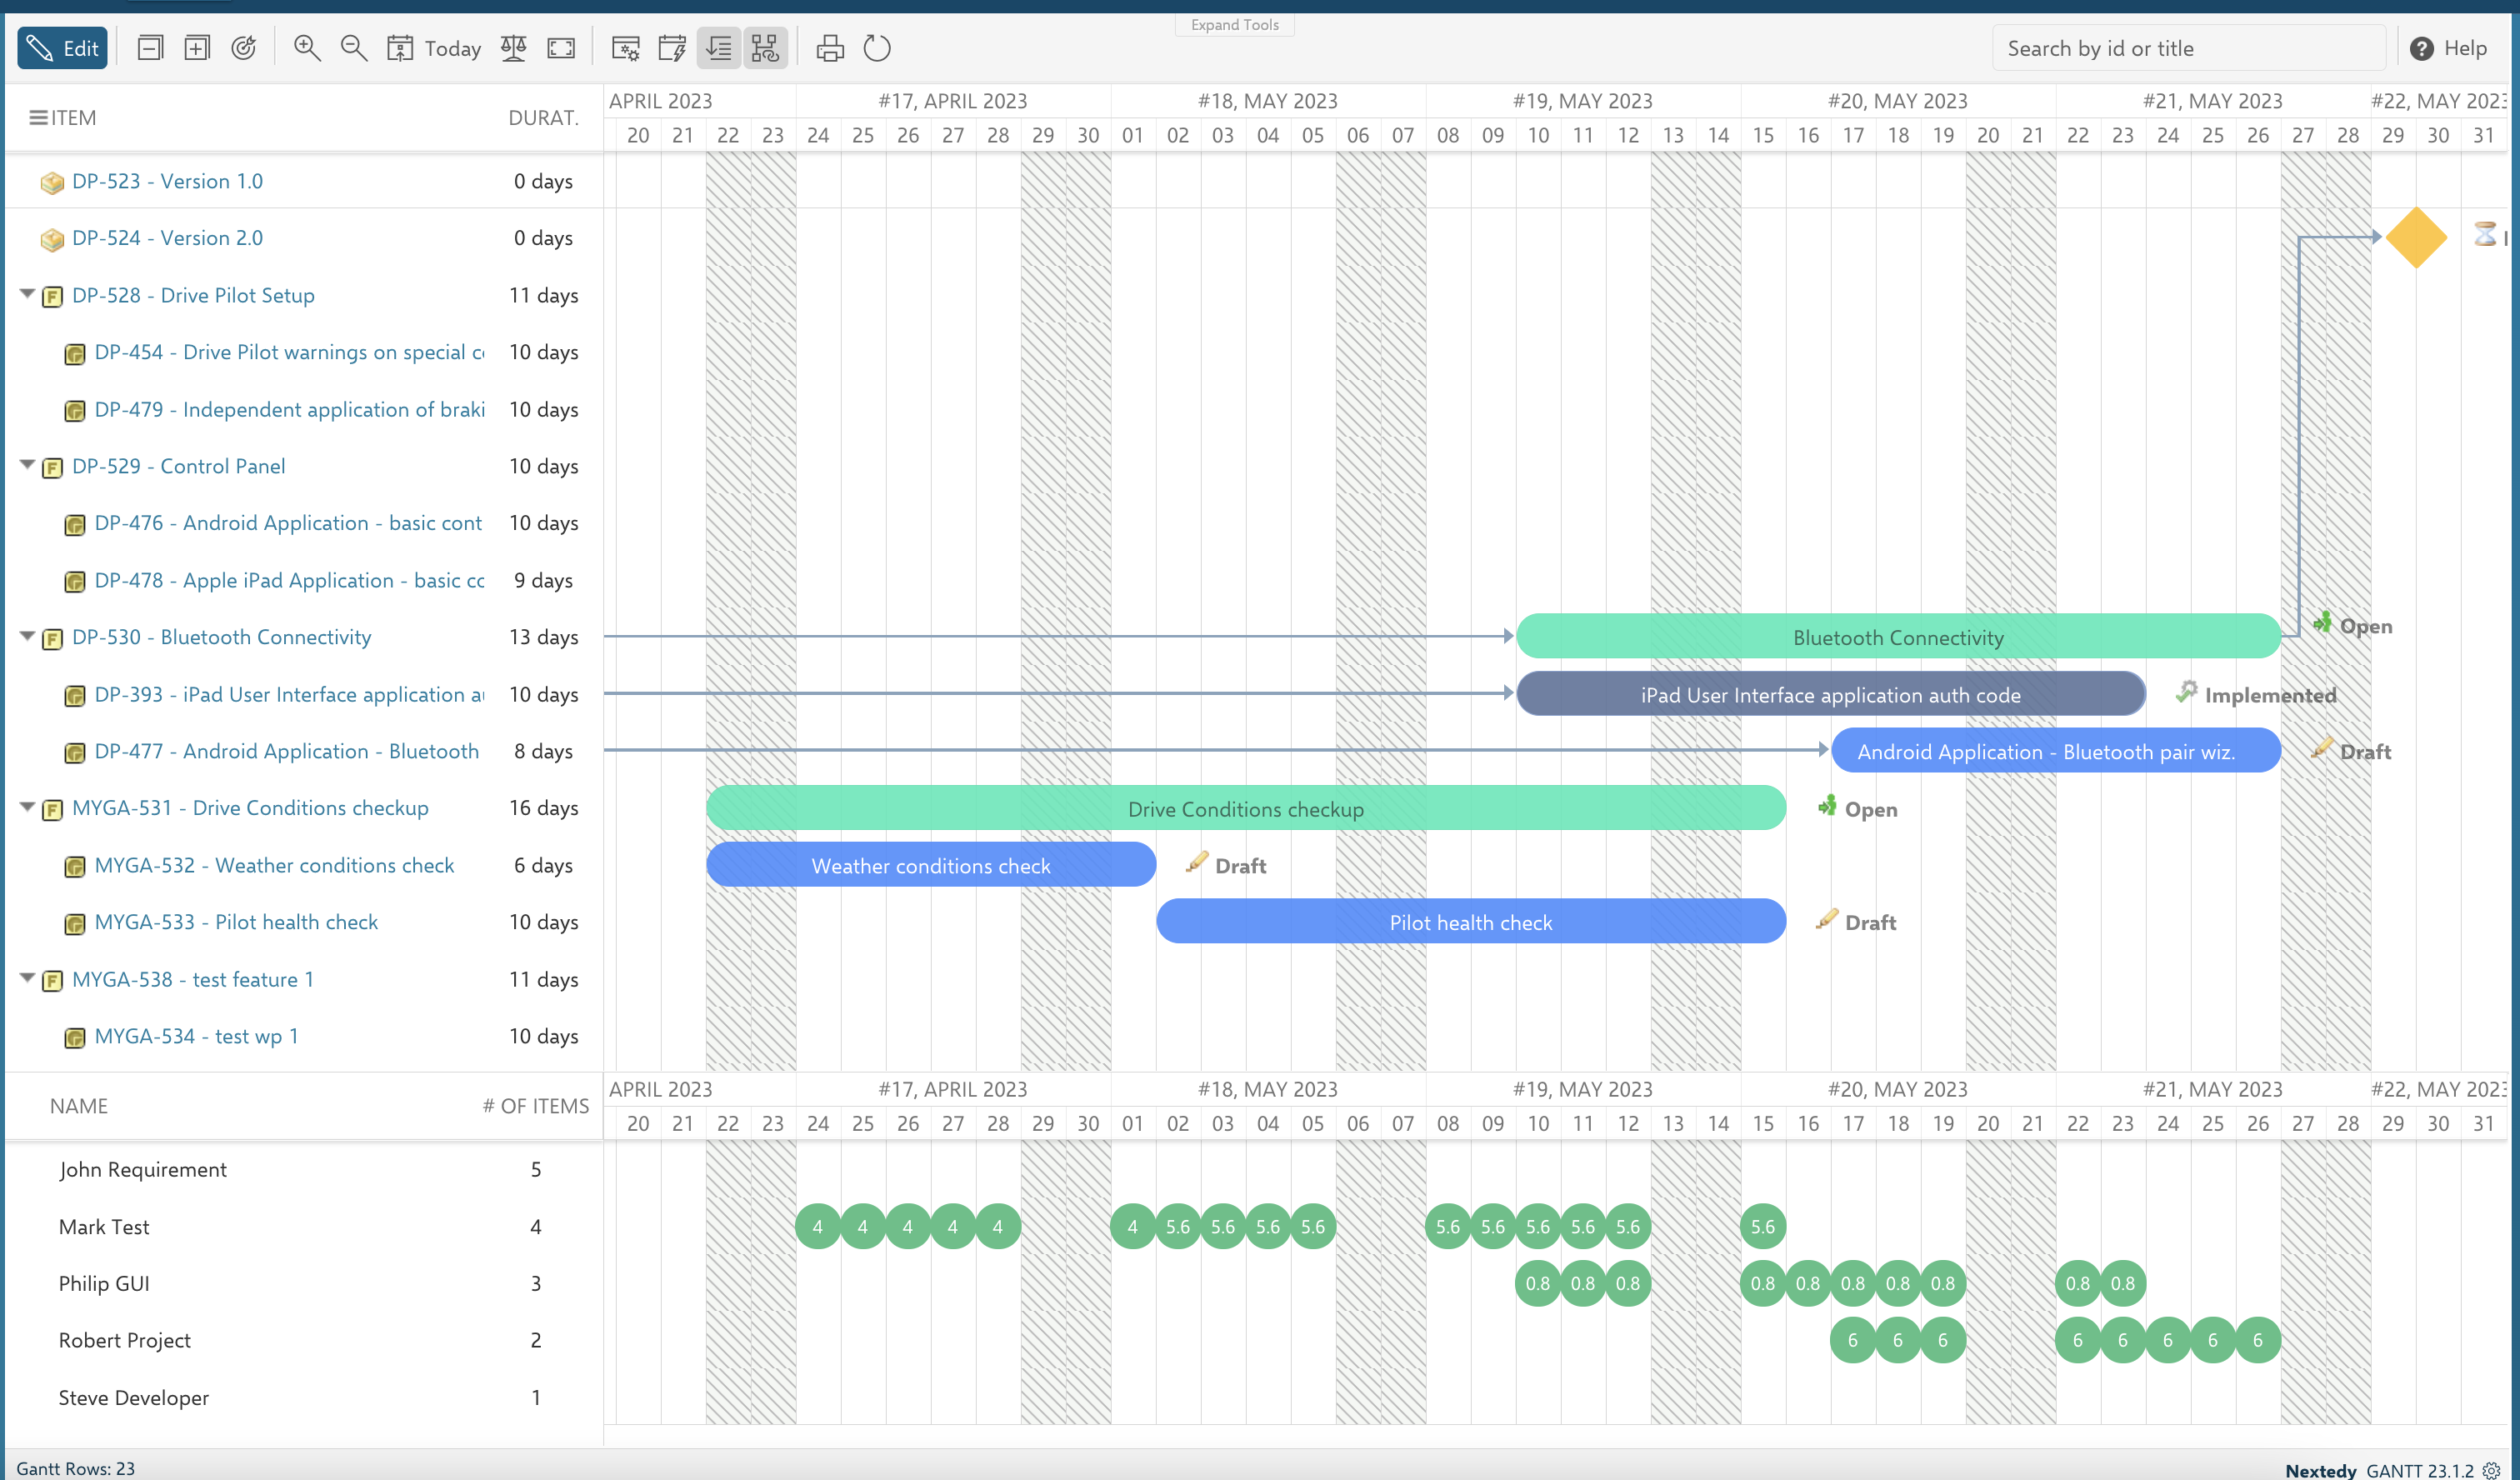
Task: Collapse the DP-530 Bluetooth Connectivity row
Action: pos(28,636)
